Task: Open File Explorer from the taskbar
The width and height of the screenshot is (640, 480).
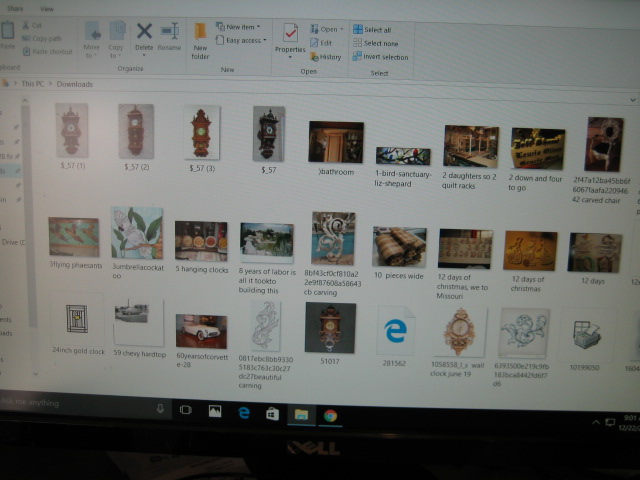Action: click(x=301, y=415)
